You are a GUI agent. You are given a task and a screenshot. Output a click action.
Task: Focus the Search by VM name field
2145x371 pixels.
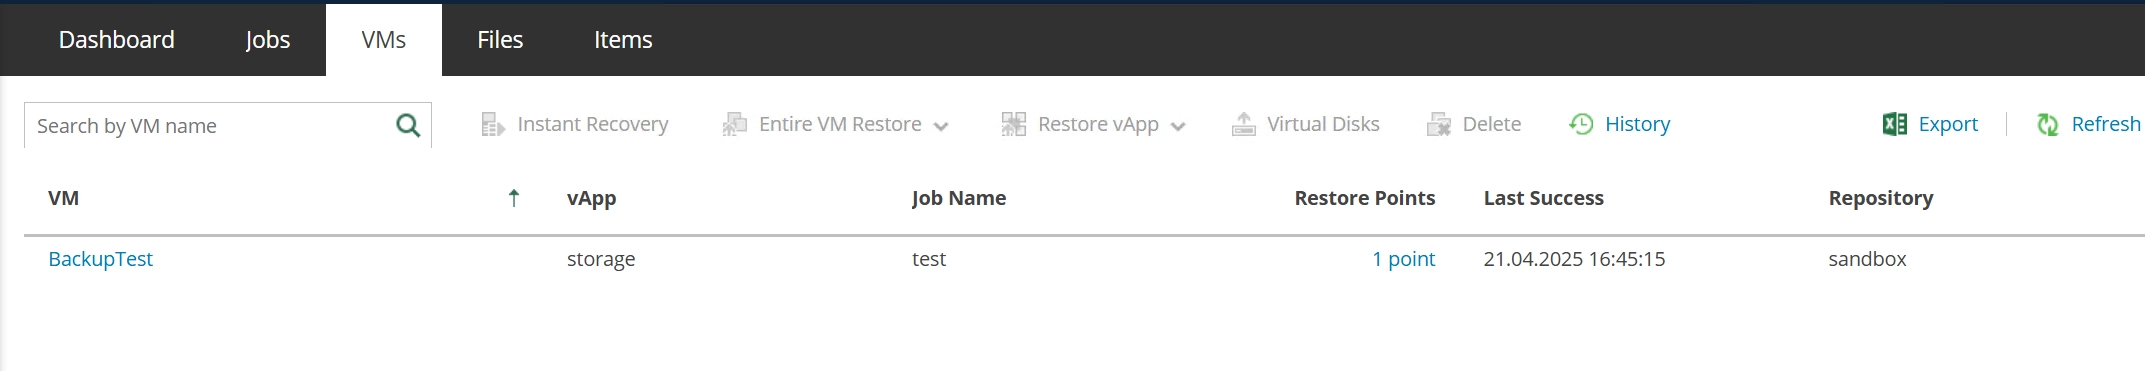tap(210, 125)
